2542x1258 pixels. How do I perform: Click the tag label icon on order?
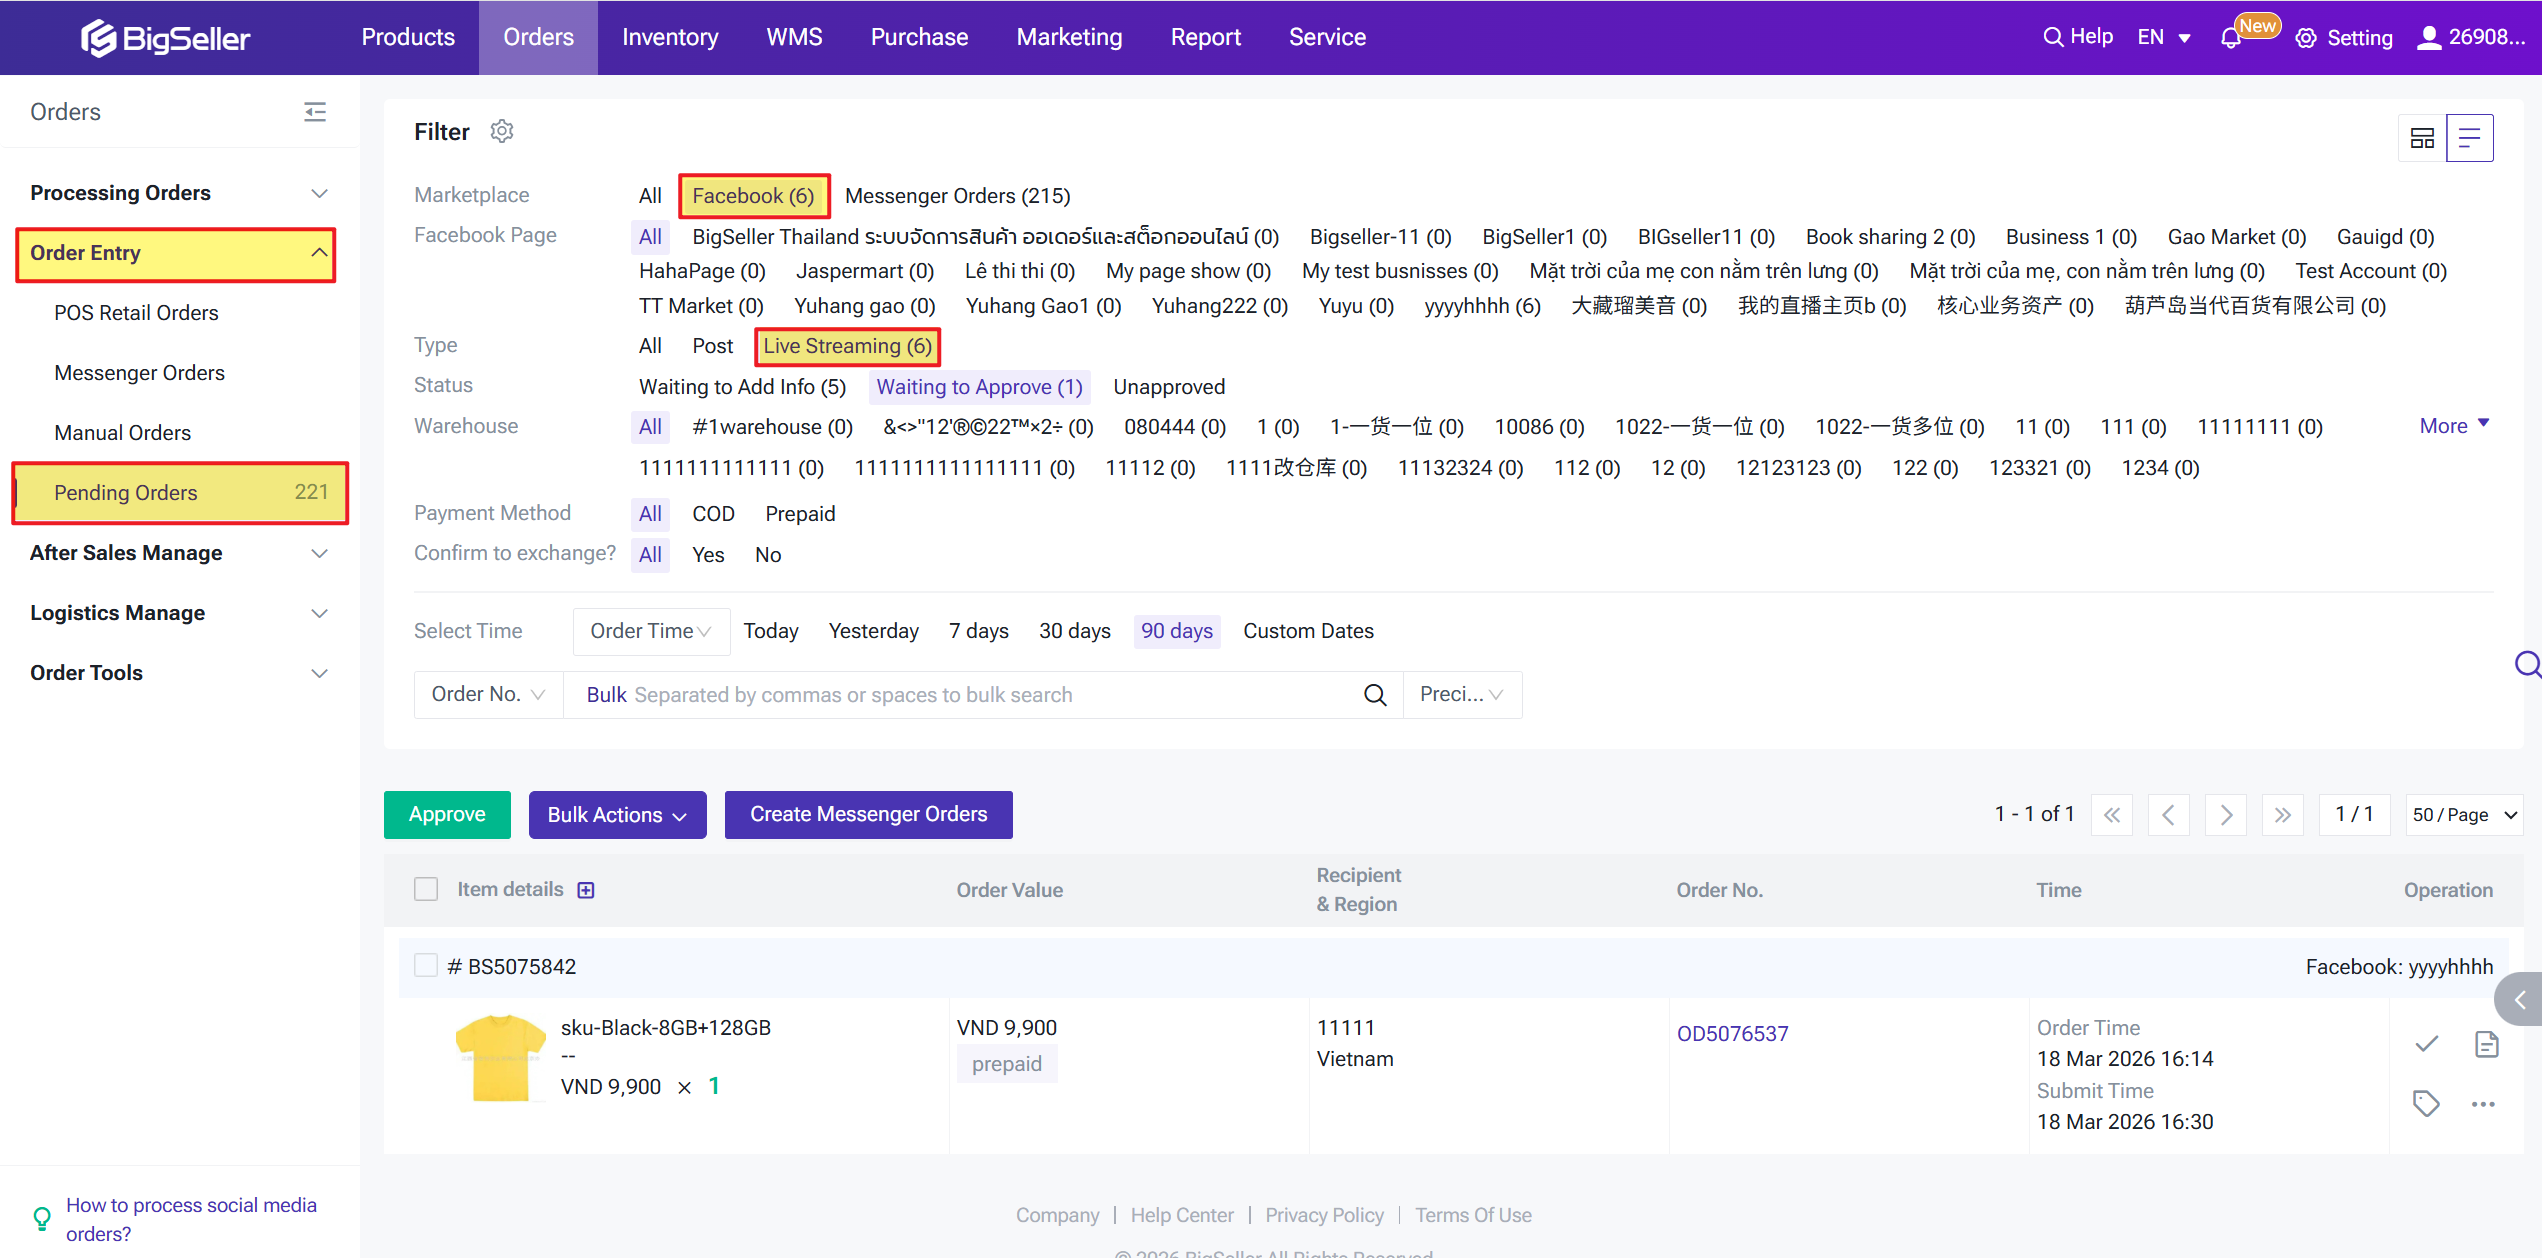click(x=2426, y=1103)
